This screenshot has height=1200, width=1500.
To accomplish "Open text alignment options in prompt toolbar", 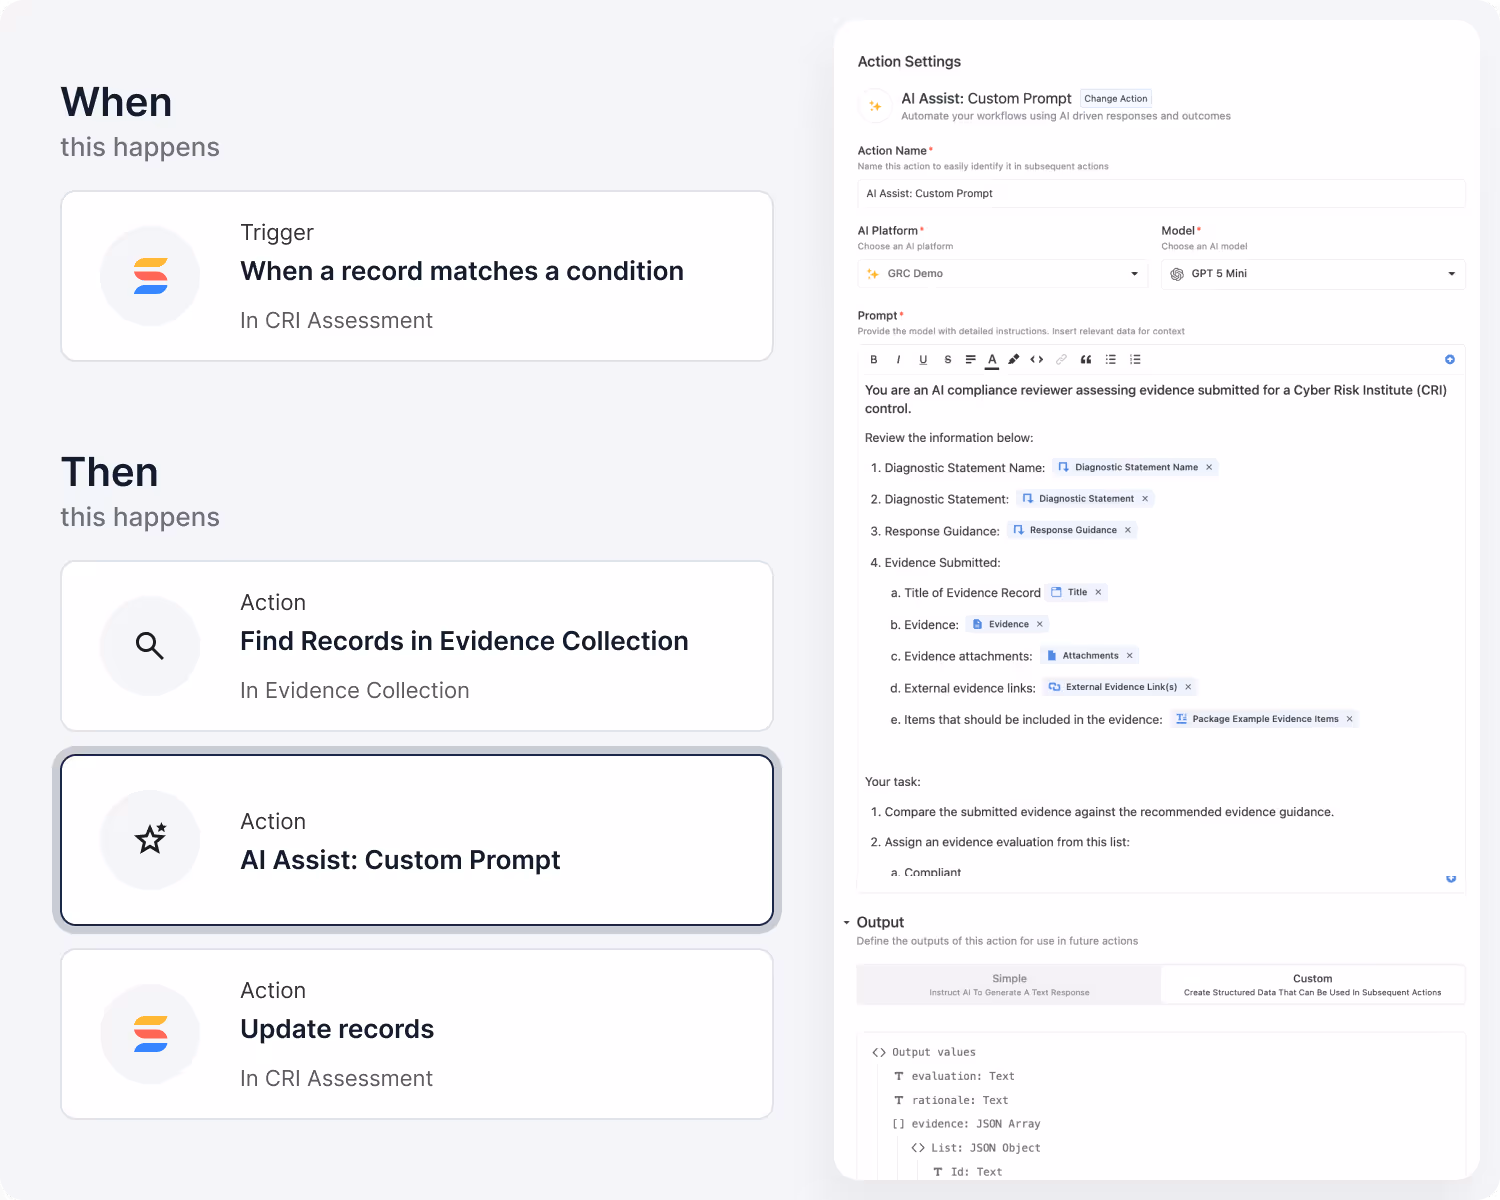I will (x=970, y=359).
